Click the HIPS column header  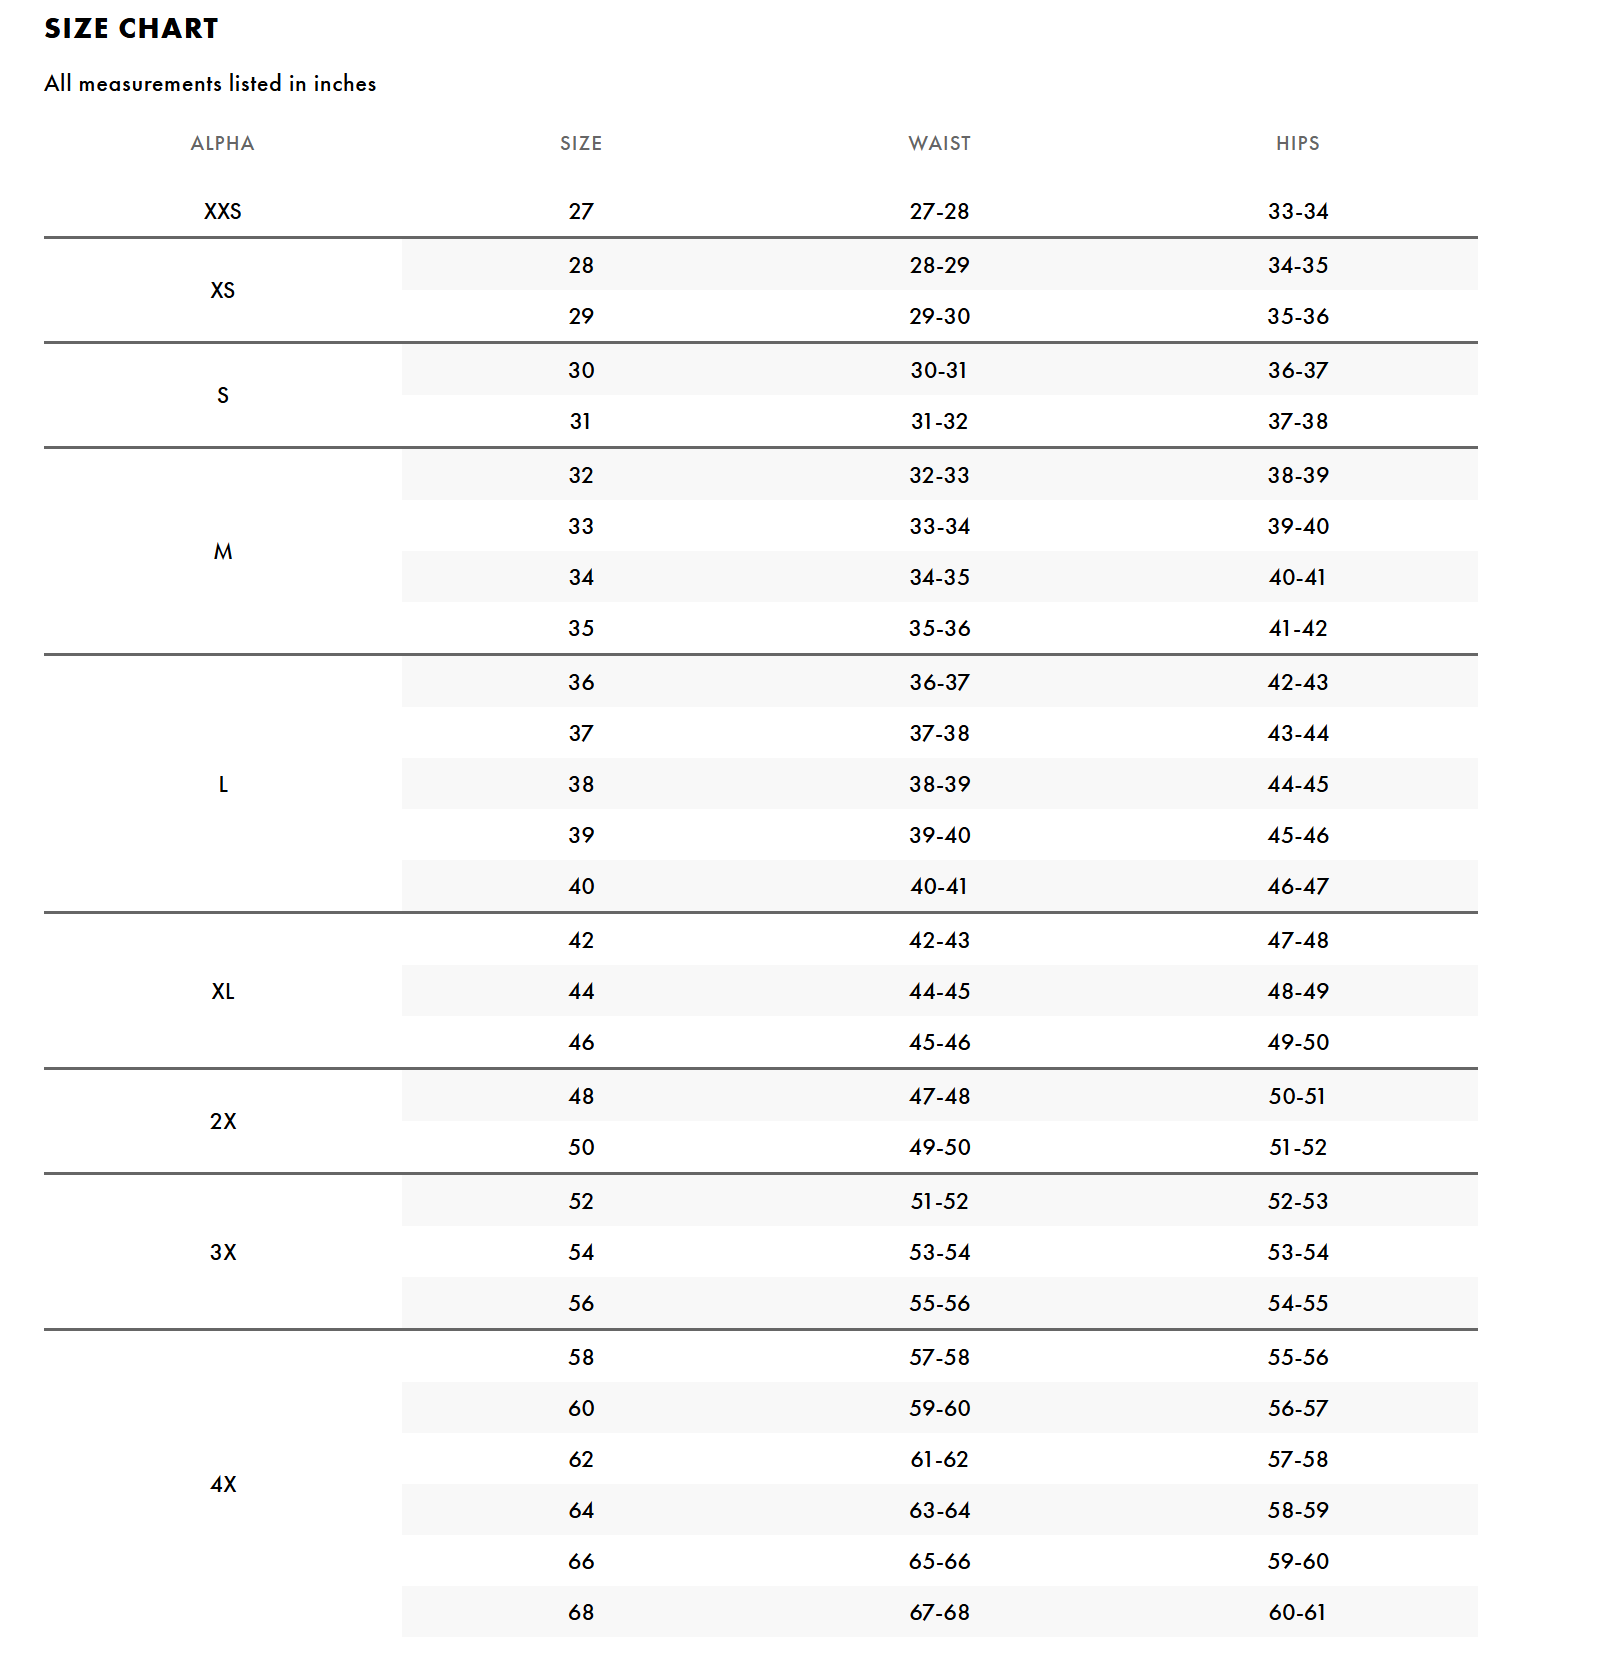pos(1297,144)
